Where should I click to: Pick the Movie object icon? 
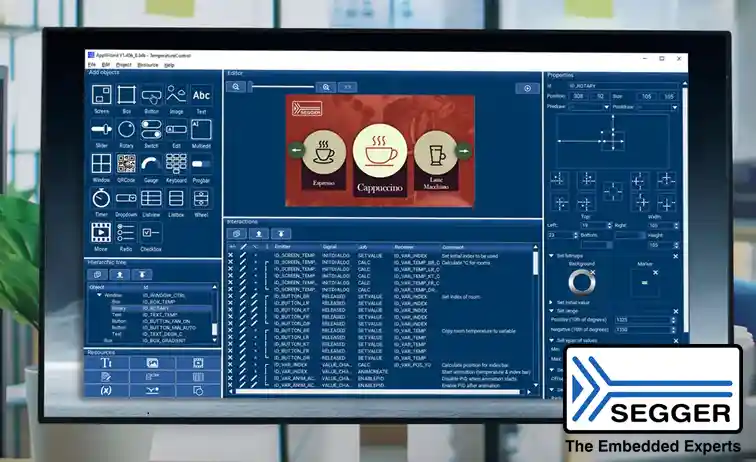click(x=101, y=232)
